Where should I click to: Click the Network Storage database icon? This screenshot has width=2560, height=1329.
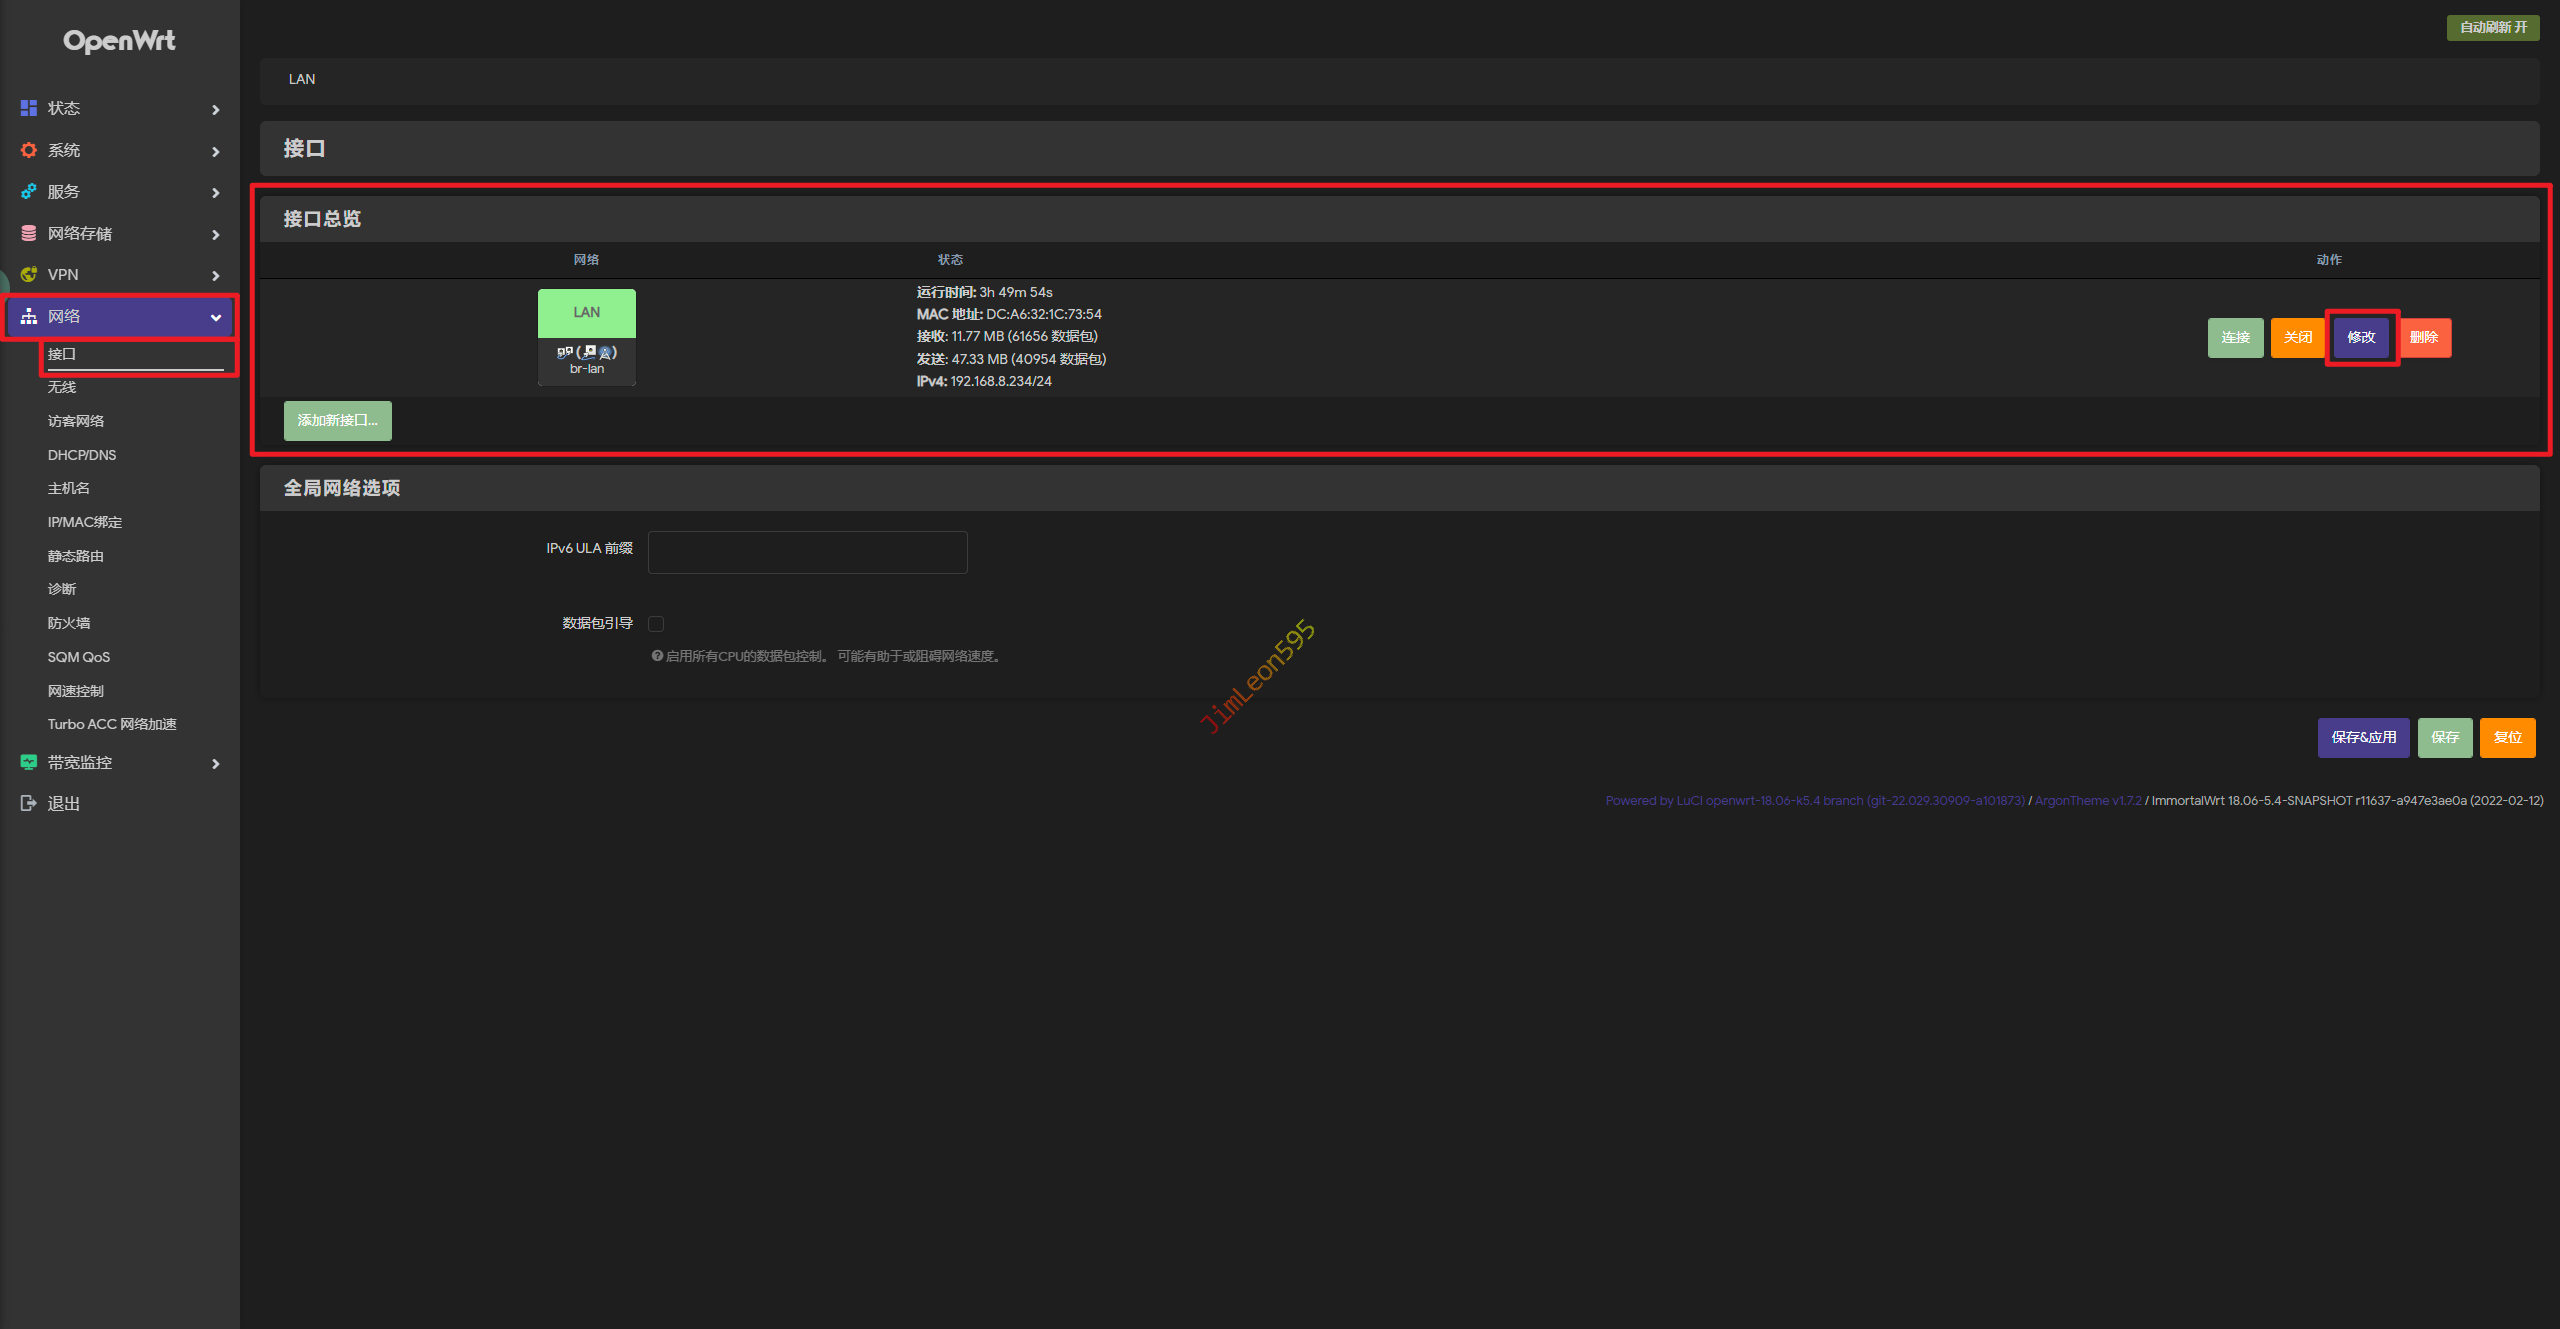tap(29, 233)
